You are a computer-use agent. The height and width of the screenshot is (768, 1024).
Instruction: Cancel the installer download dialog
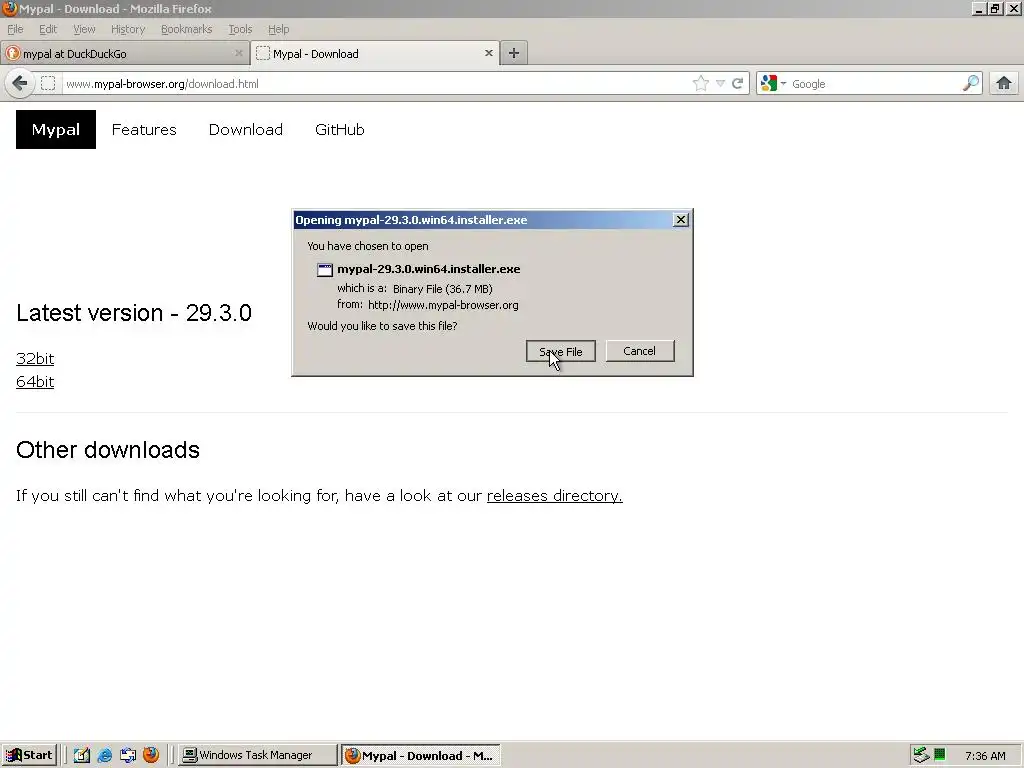[x=639, y=351]
